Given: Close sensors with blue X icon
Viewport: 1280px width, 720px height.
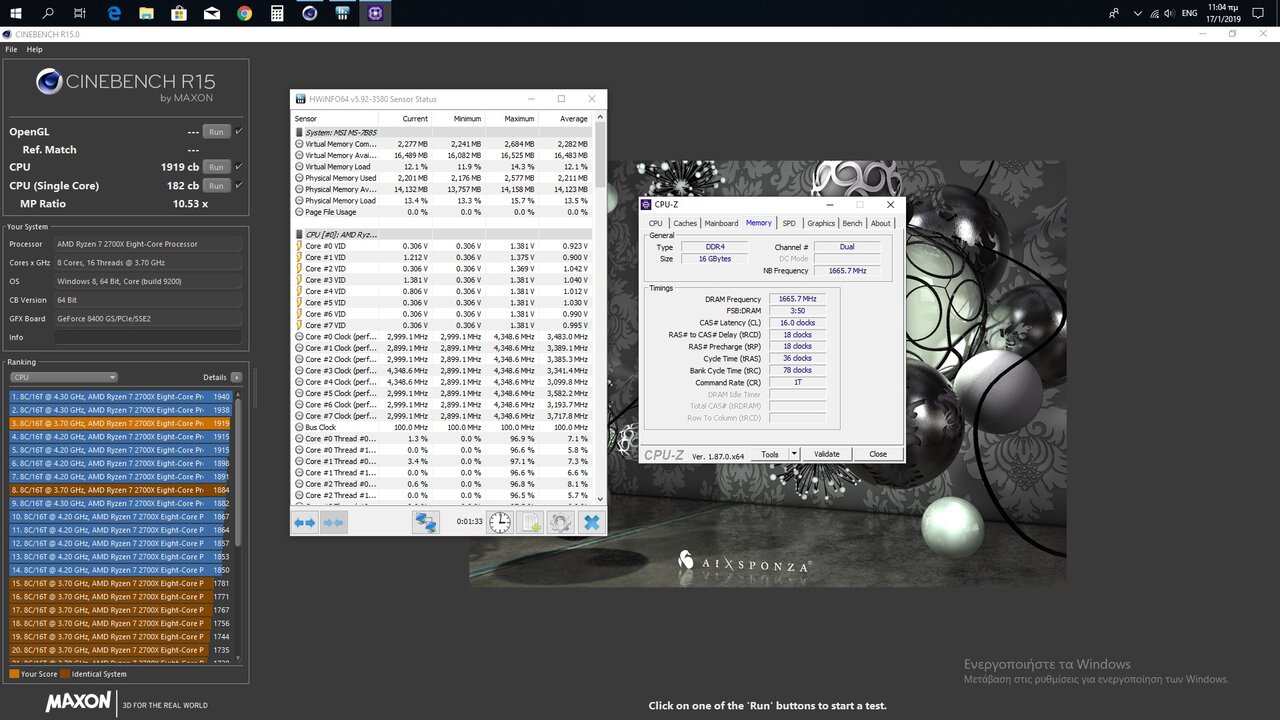Looking at the screenshot, I should click(x=592, y=522).
